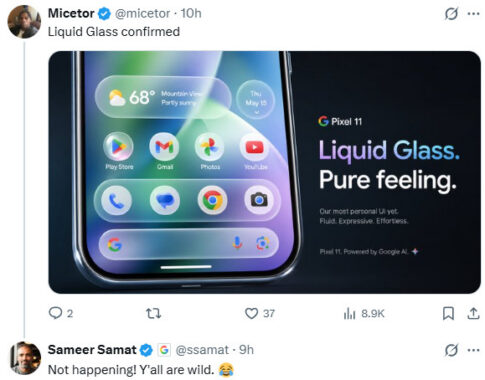The width and height of the screenshot is (485, 380).
Task: Open Micetor display name profile
Action: 71,13
